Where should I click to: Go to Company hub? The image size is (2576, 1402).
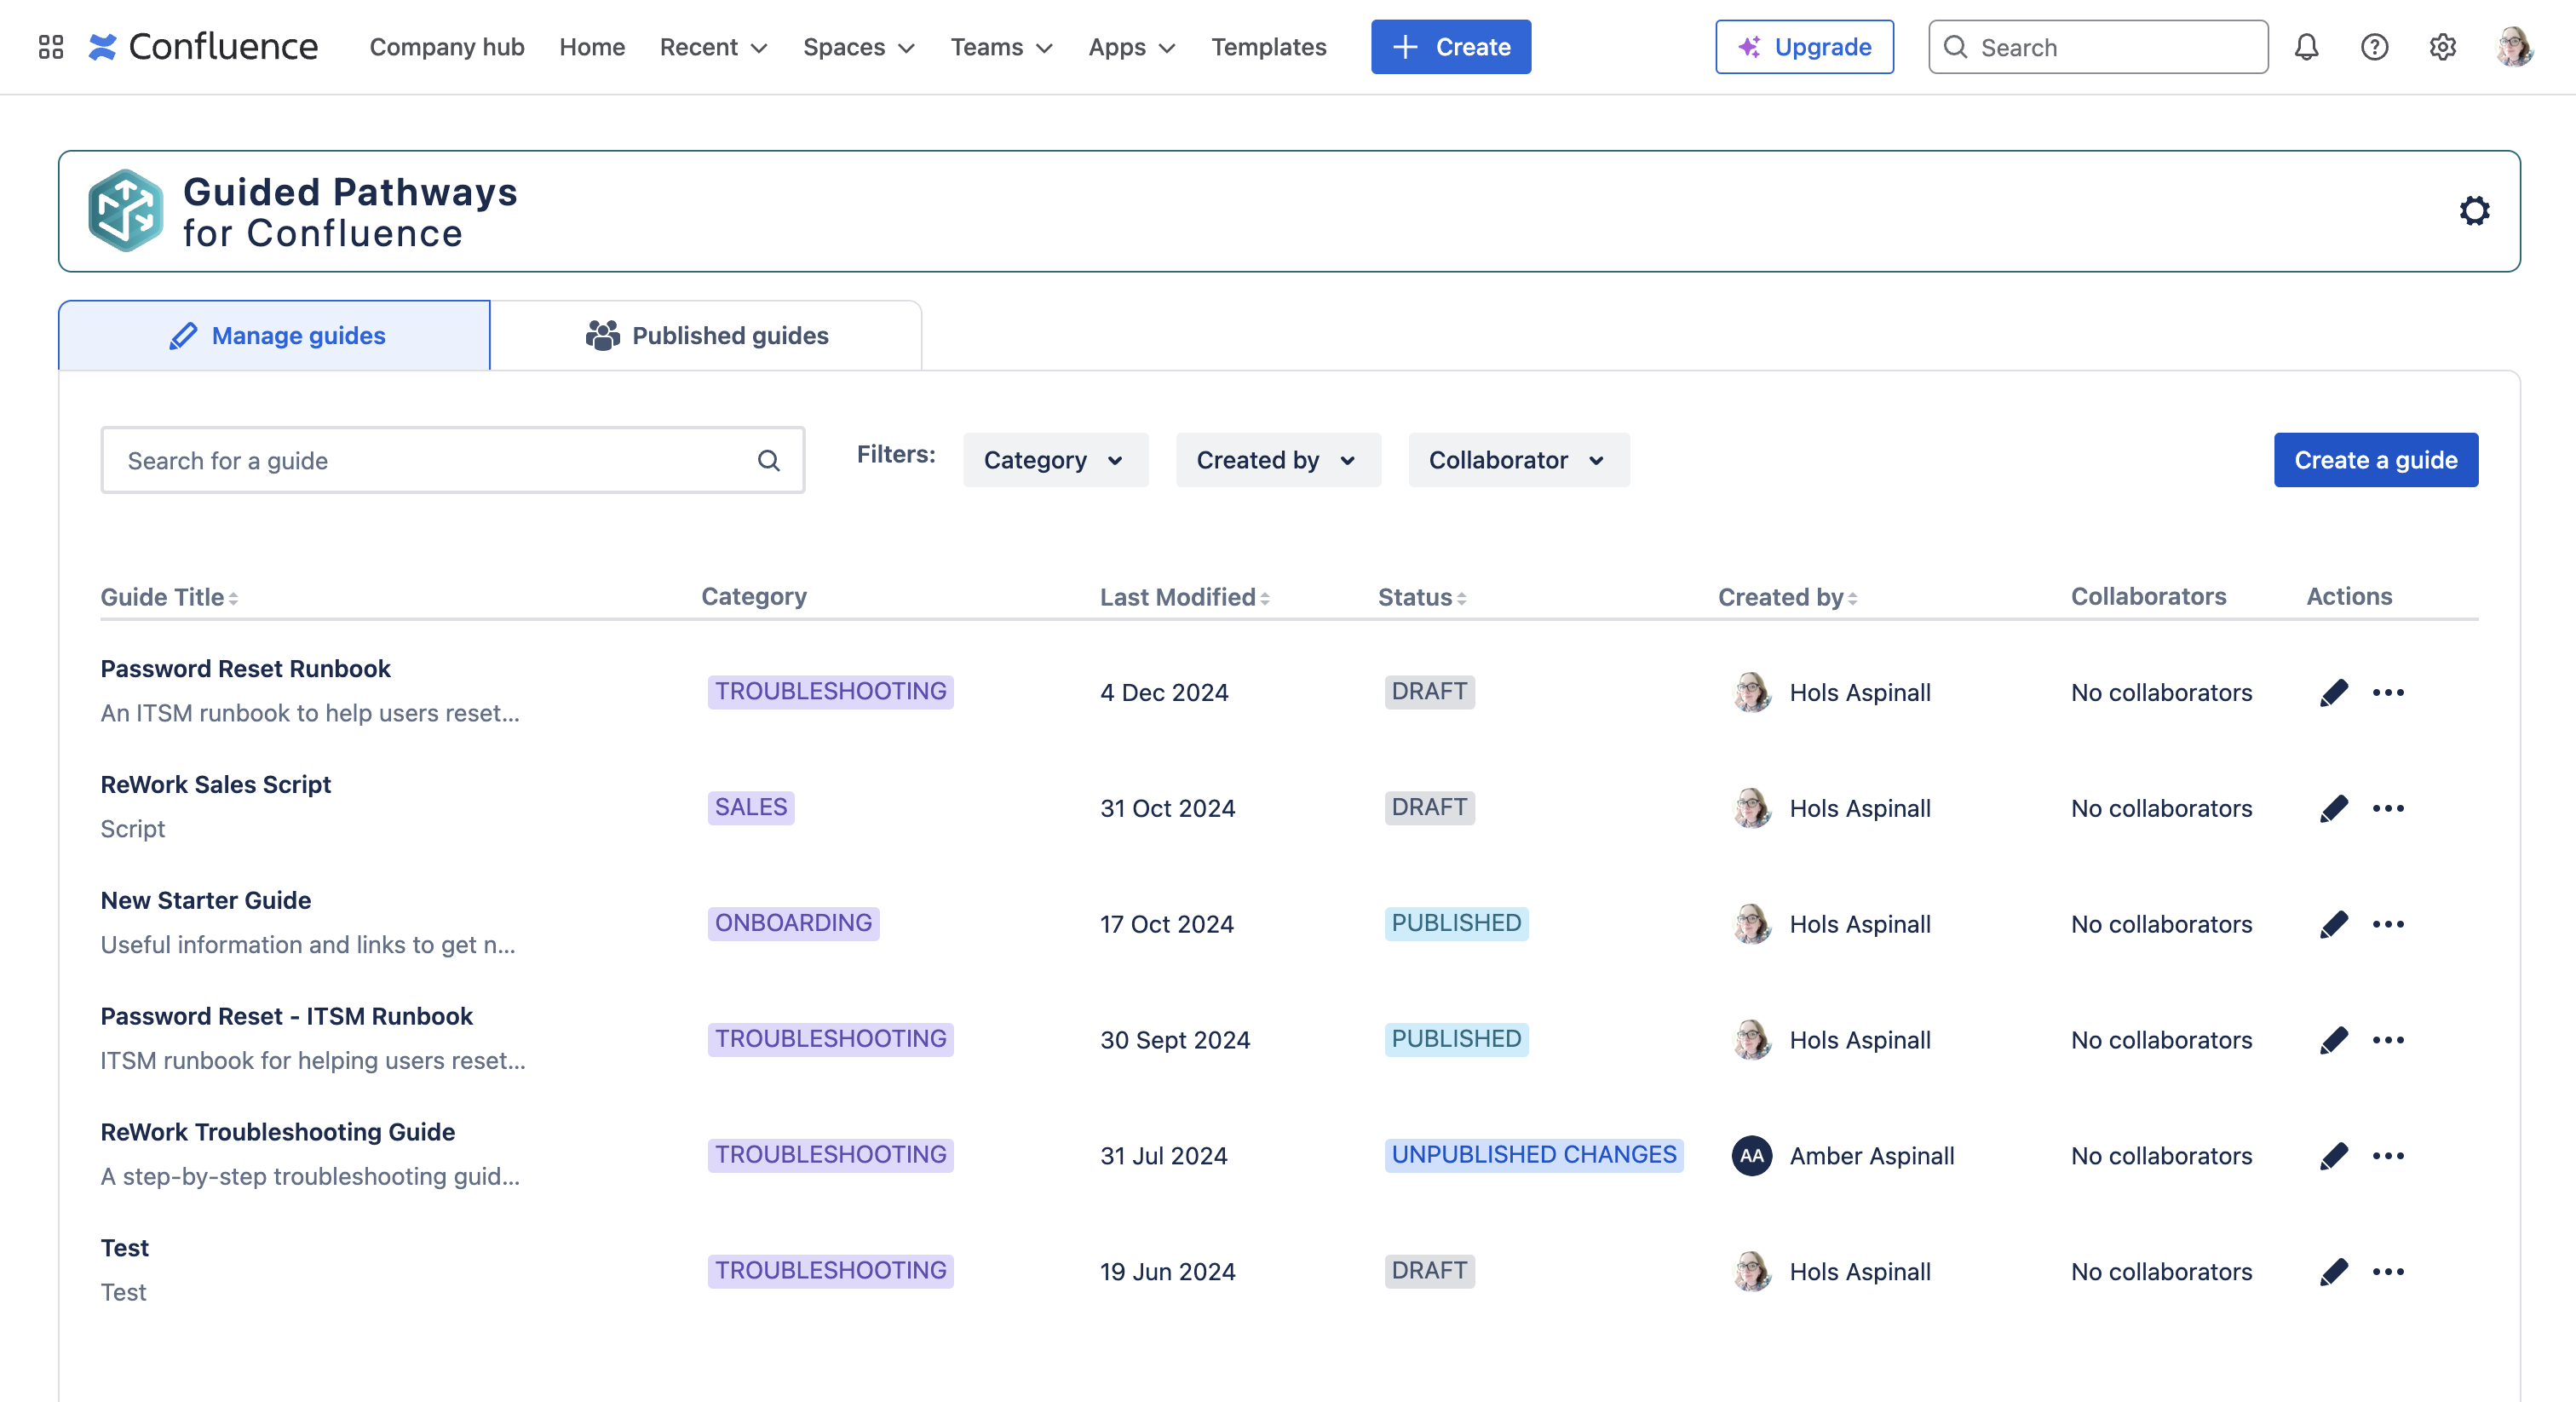[447, 47]
